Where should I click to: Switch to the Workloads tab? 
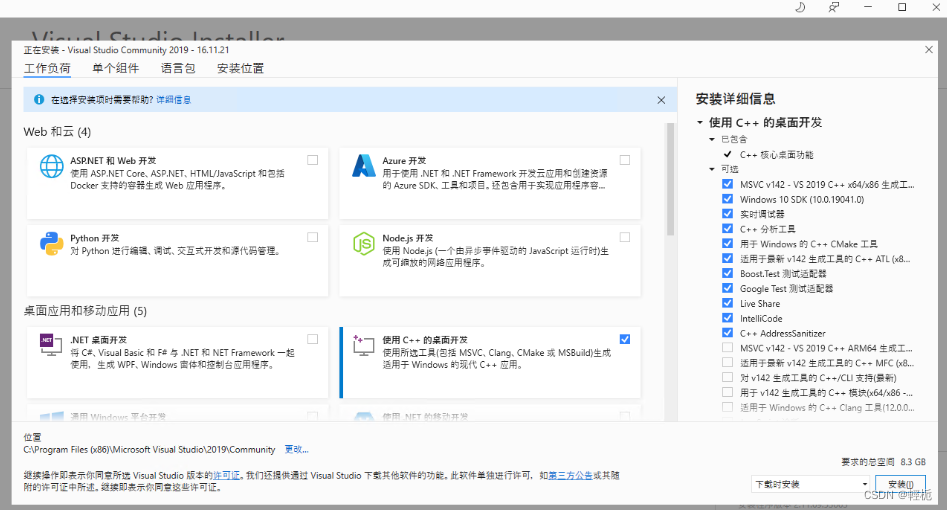47,68
